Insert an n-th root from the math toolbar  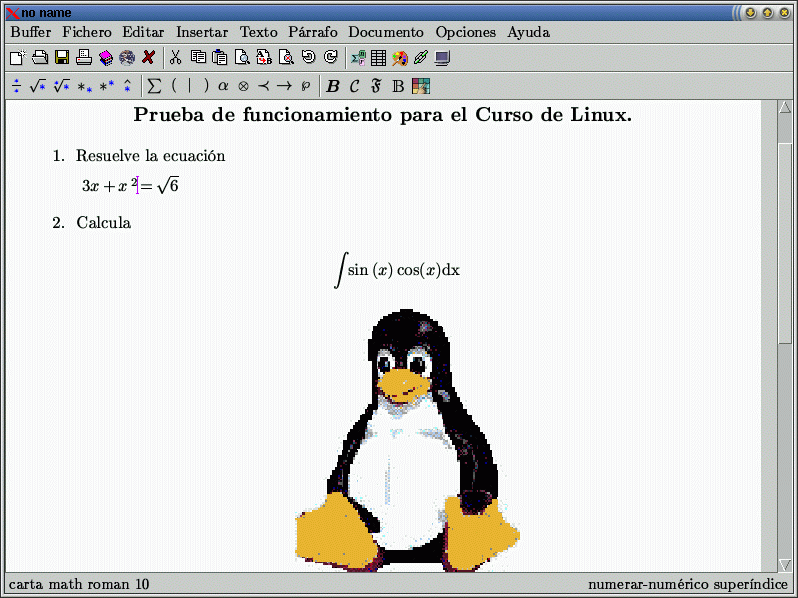[x=62, y=86]
